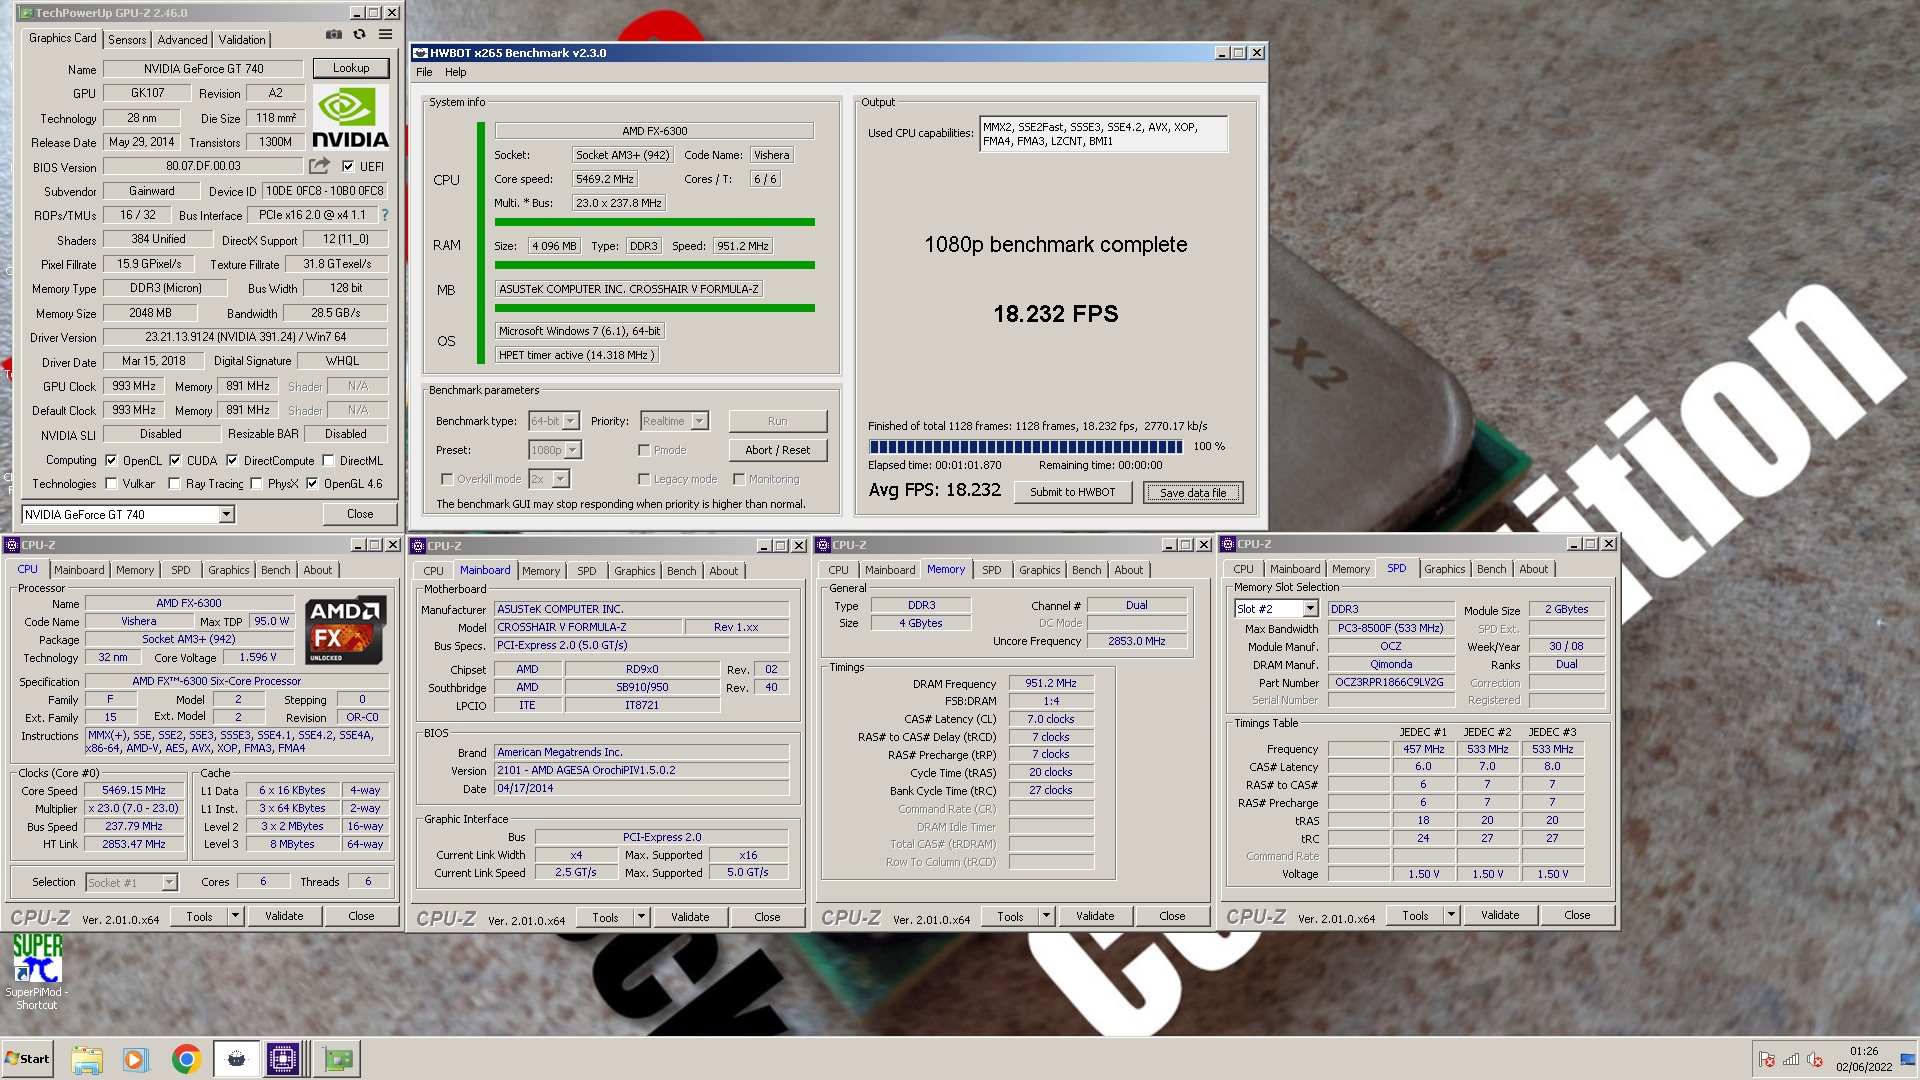
Task: Click the Action Center flag tray icon
Action: coord(1767,1060)
